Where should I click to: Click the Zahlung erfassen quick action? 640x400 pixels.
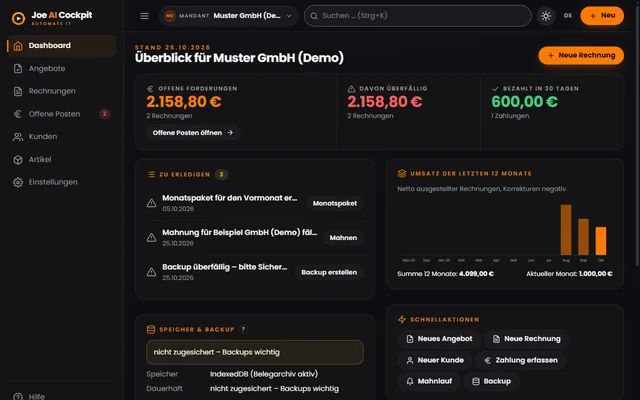521,360
